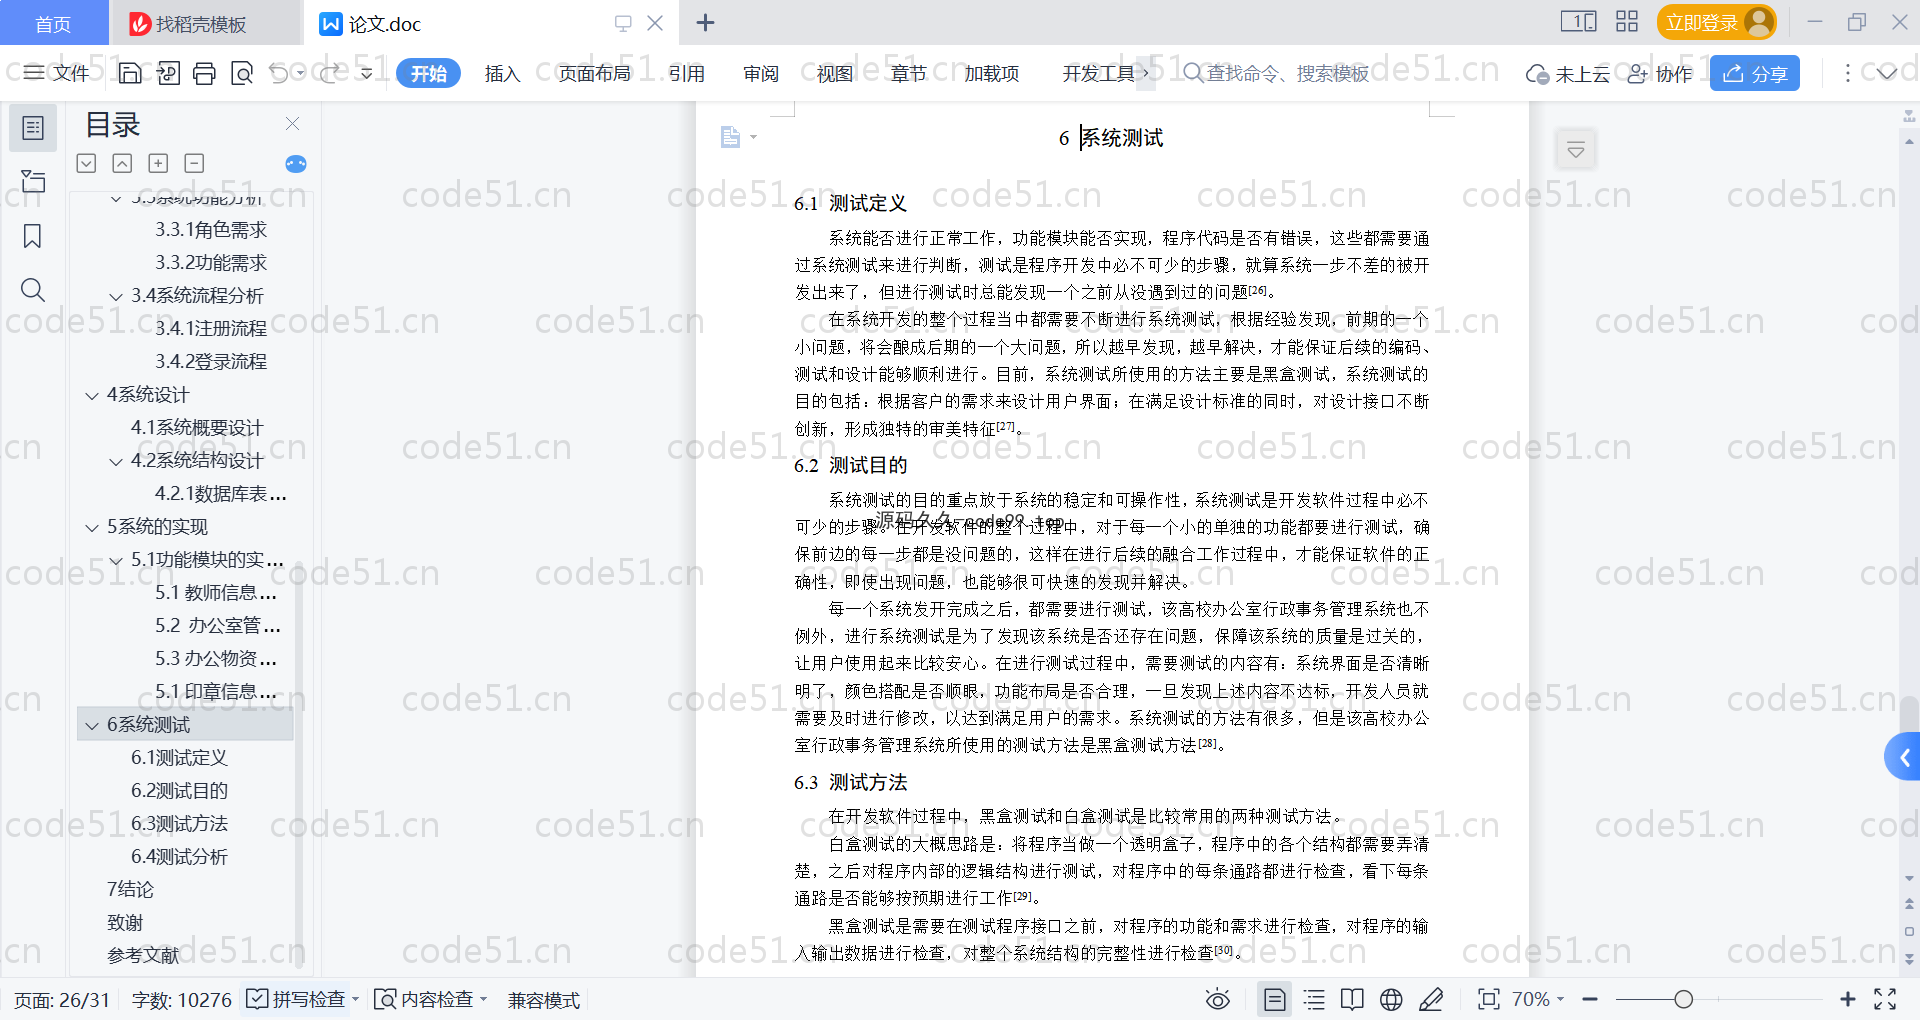Open the 审阅 ribbon tab
Screen dimensions: 1920x1020
[760, 73]
